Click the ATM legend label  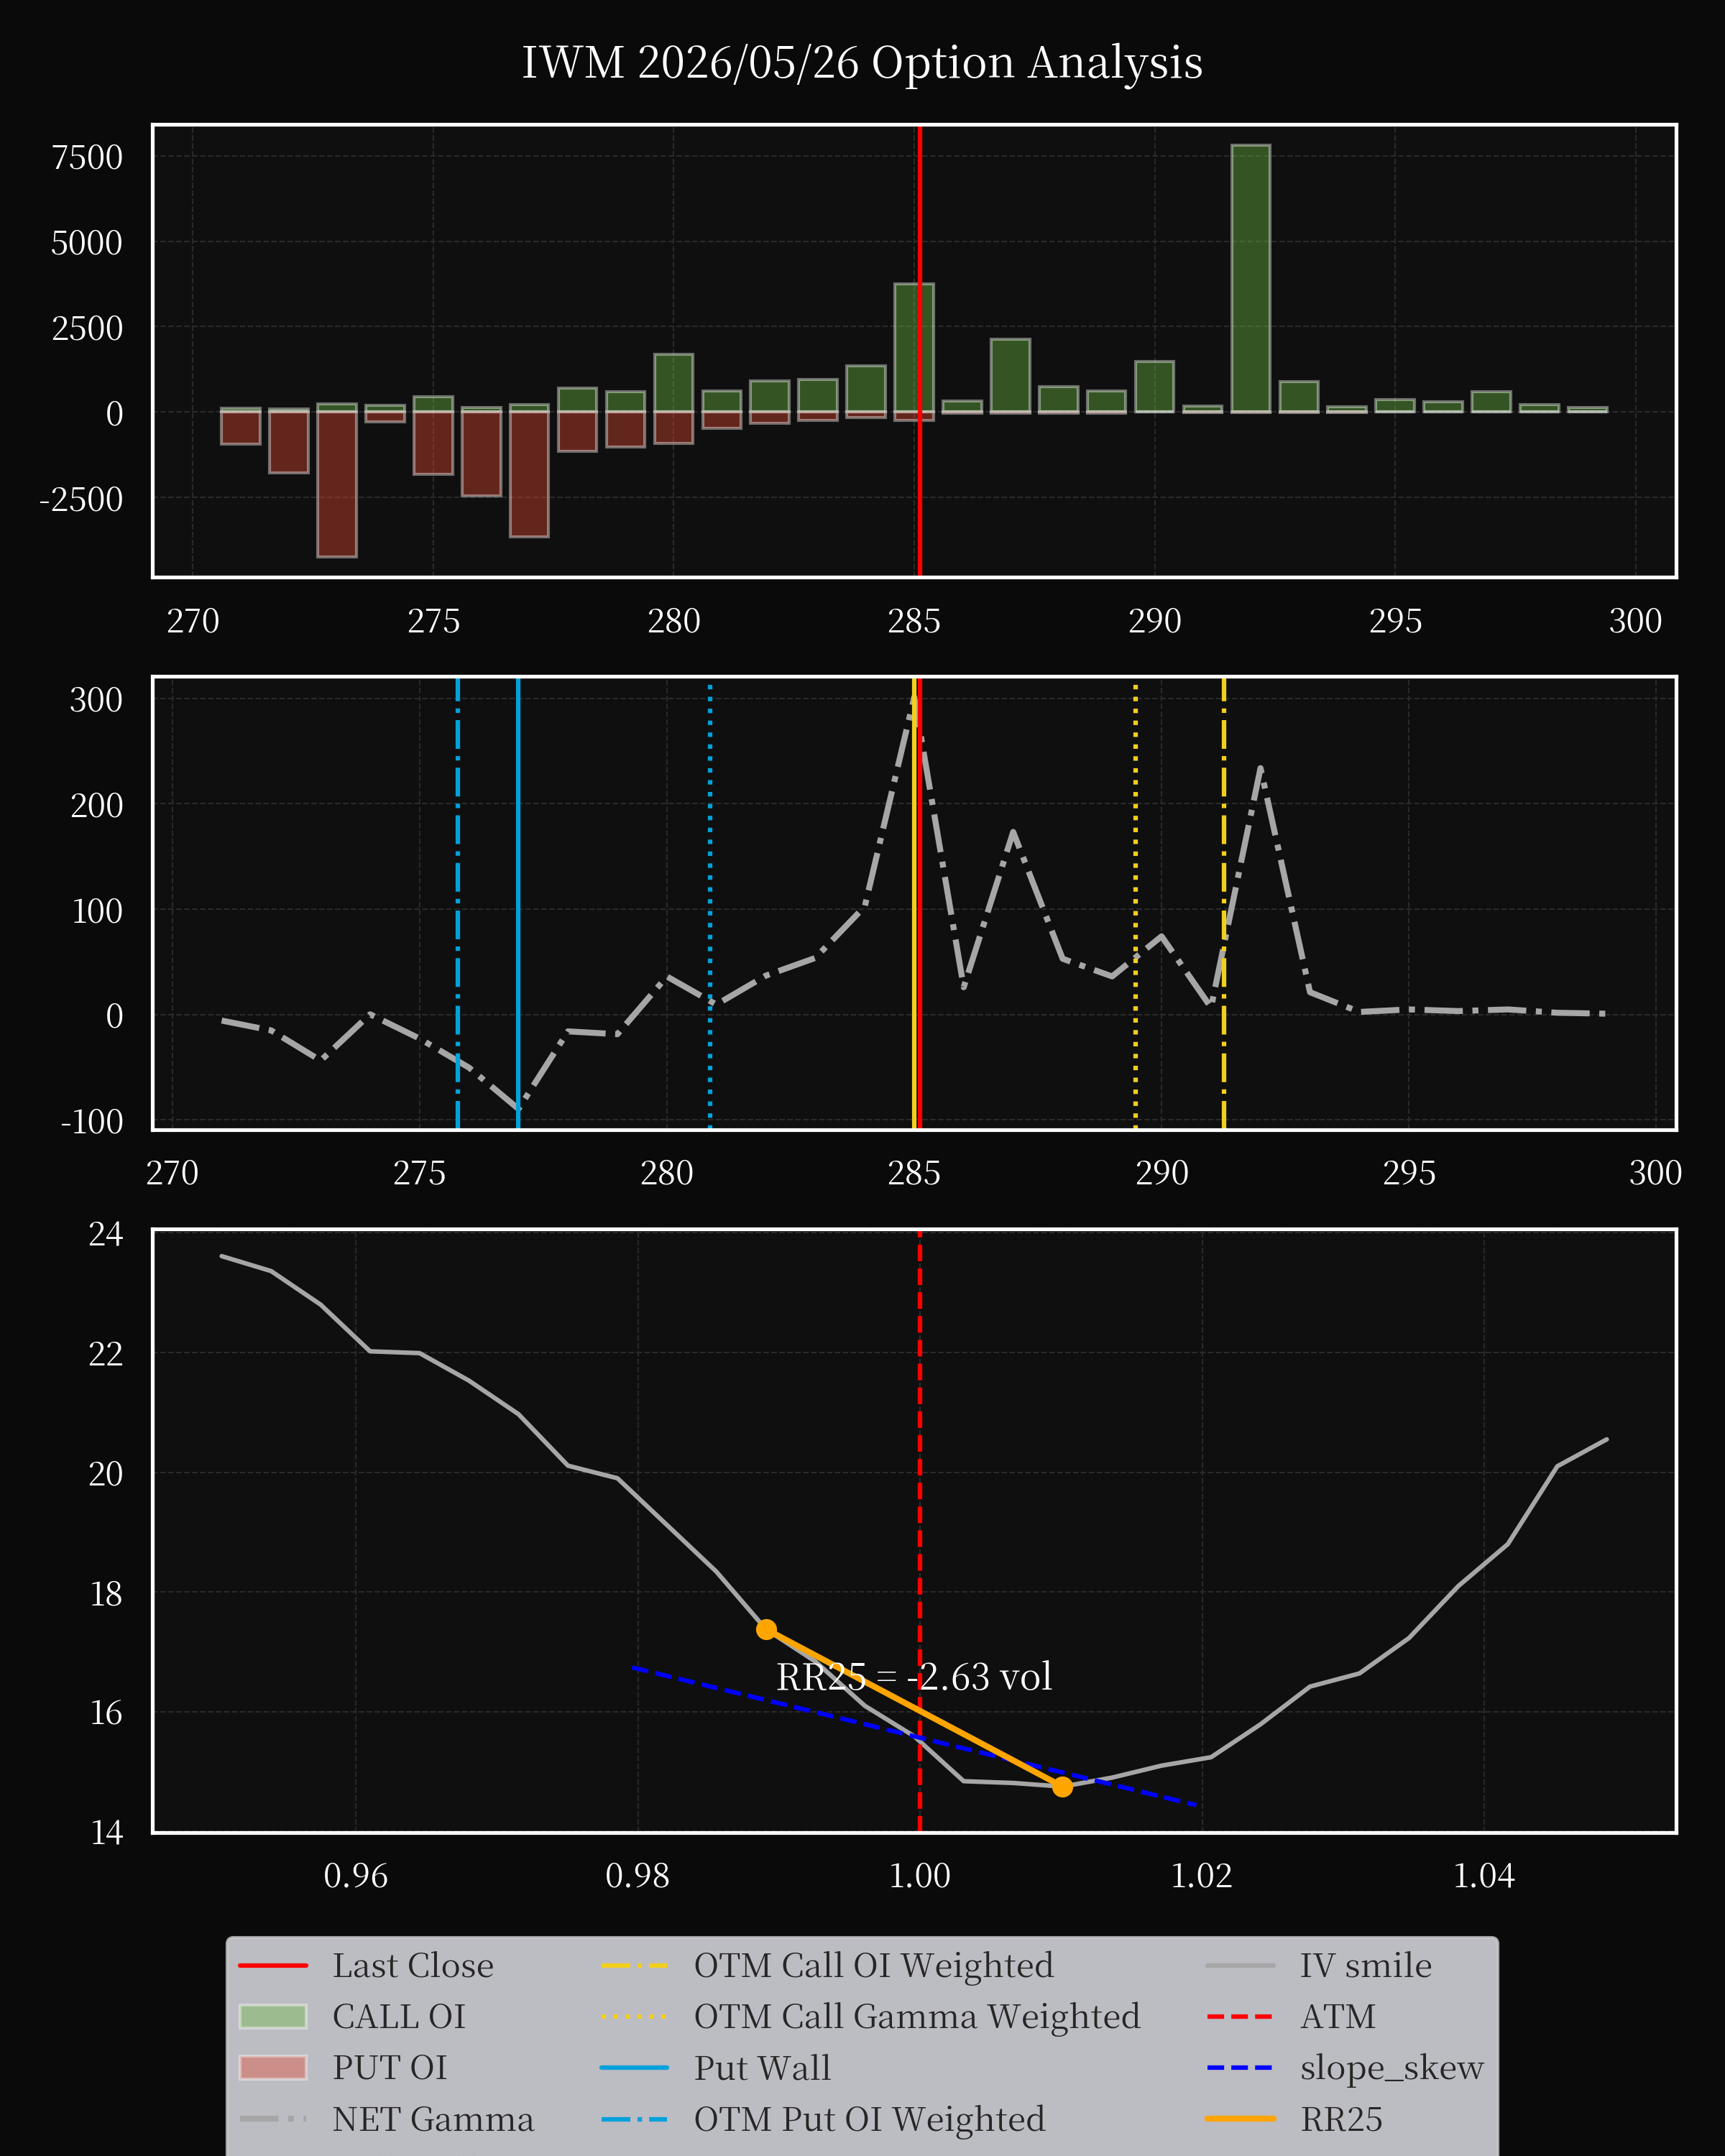pos(1338,2017)
